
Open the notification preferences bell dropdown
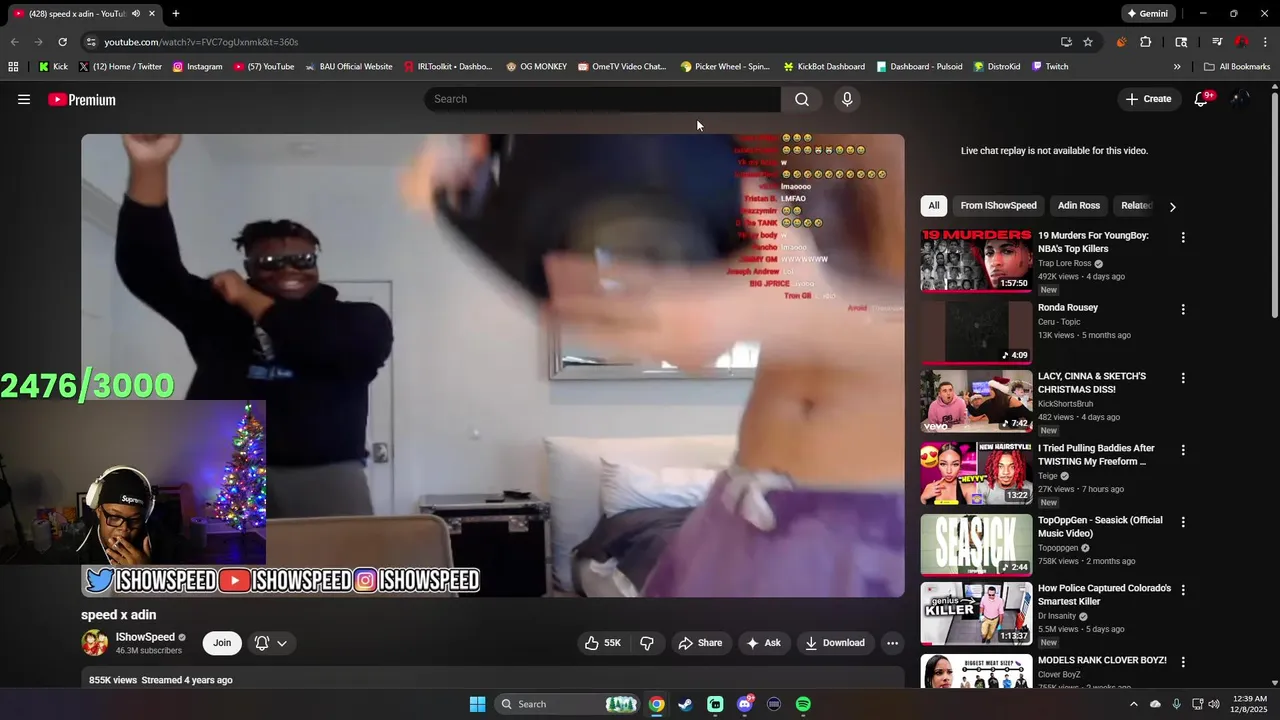point(271,643)
